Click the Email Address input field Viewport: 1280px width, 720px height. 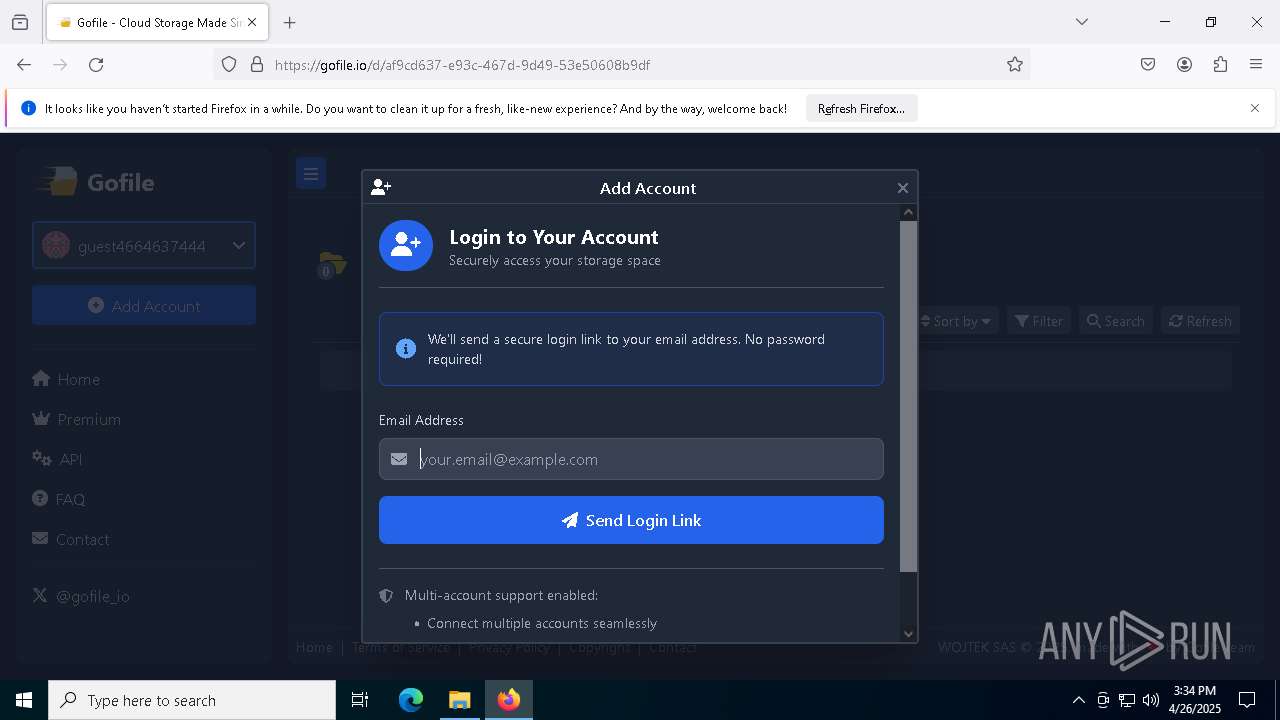[x=631, y=459]
